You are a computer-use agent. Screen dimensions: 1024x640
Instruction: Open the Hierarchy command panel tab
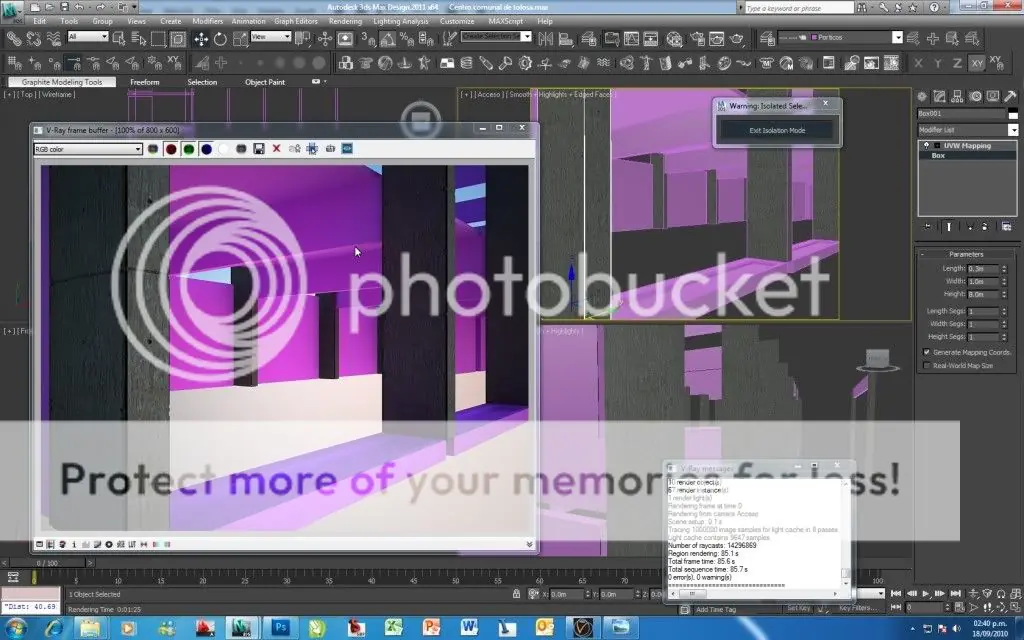tap(957, 96)
